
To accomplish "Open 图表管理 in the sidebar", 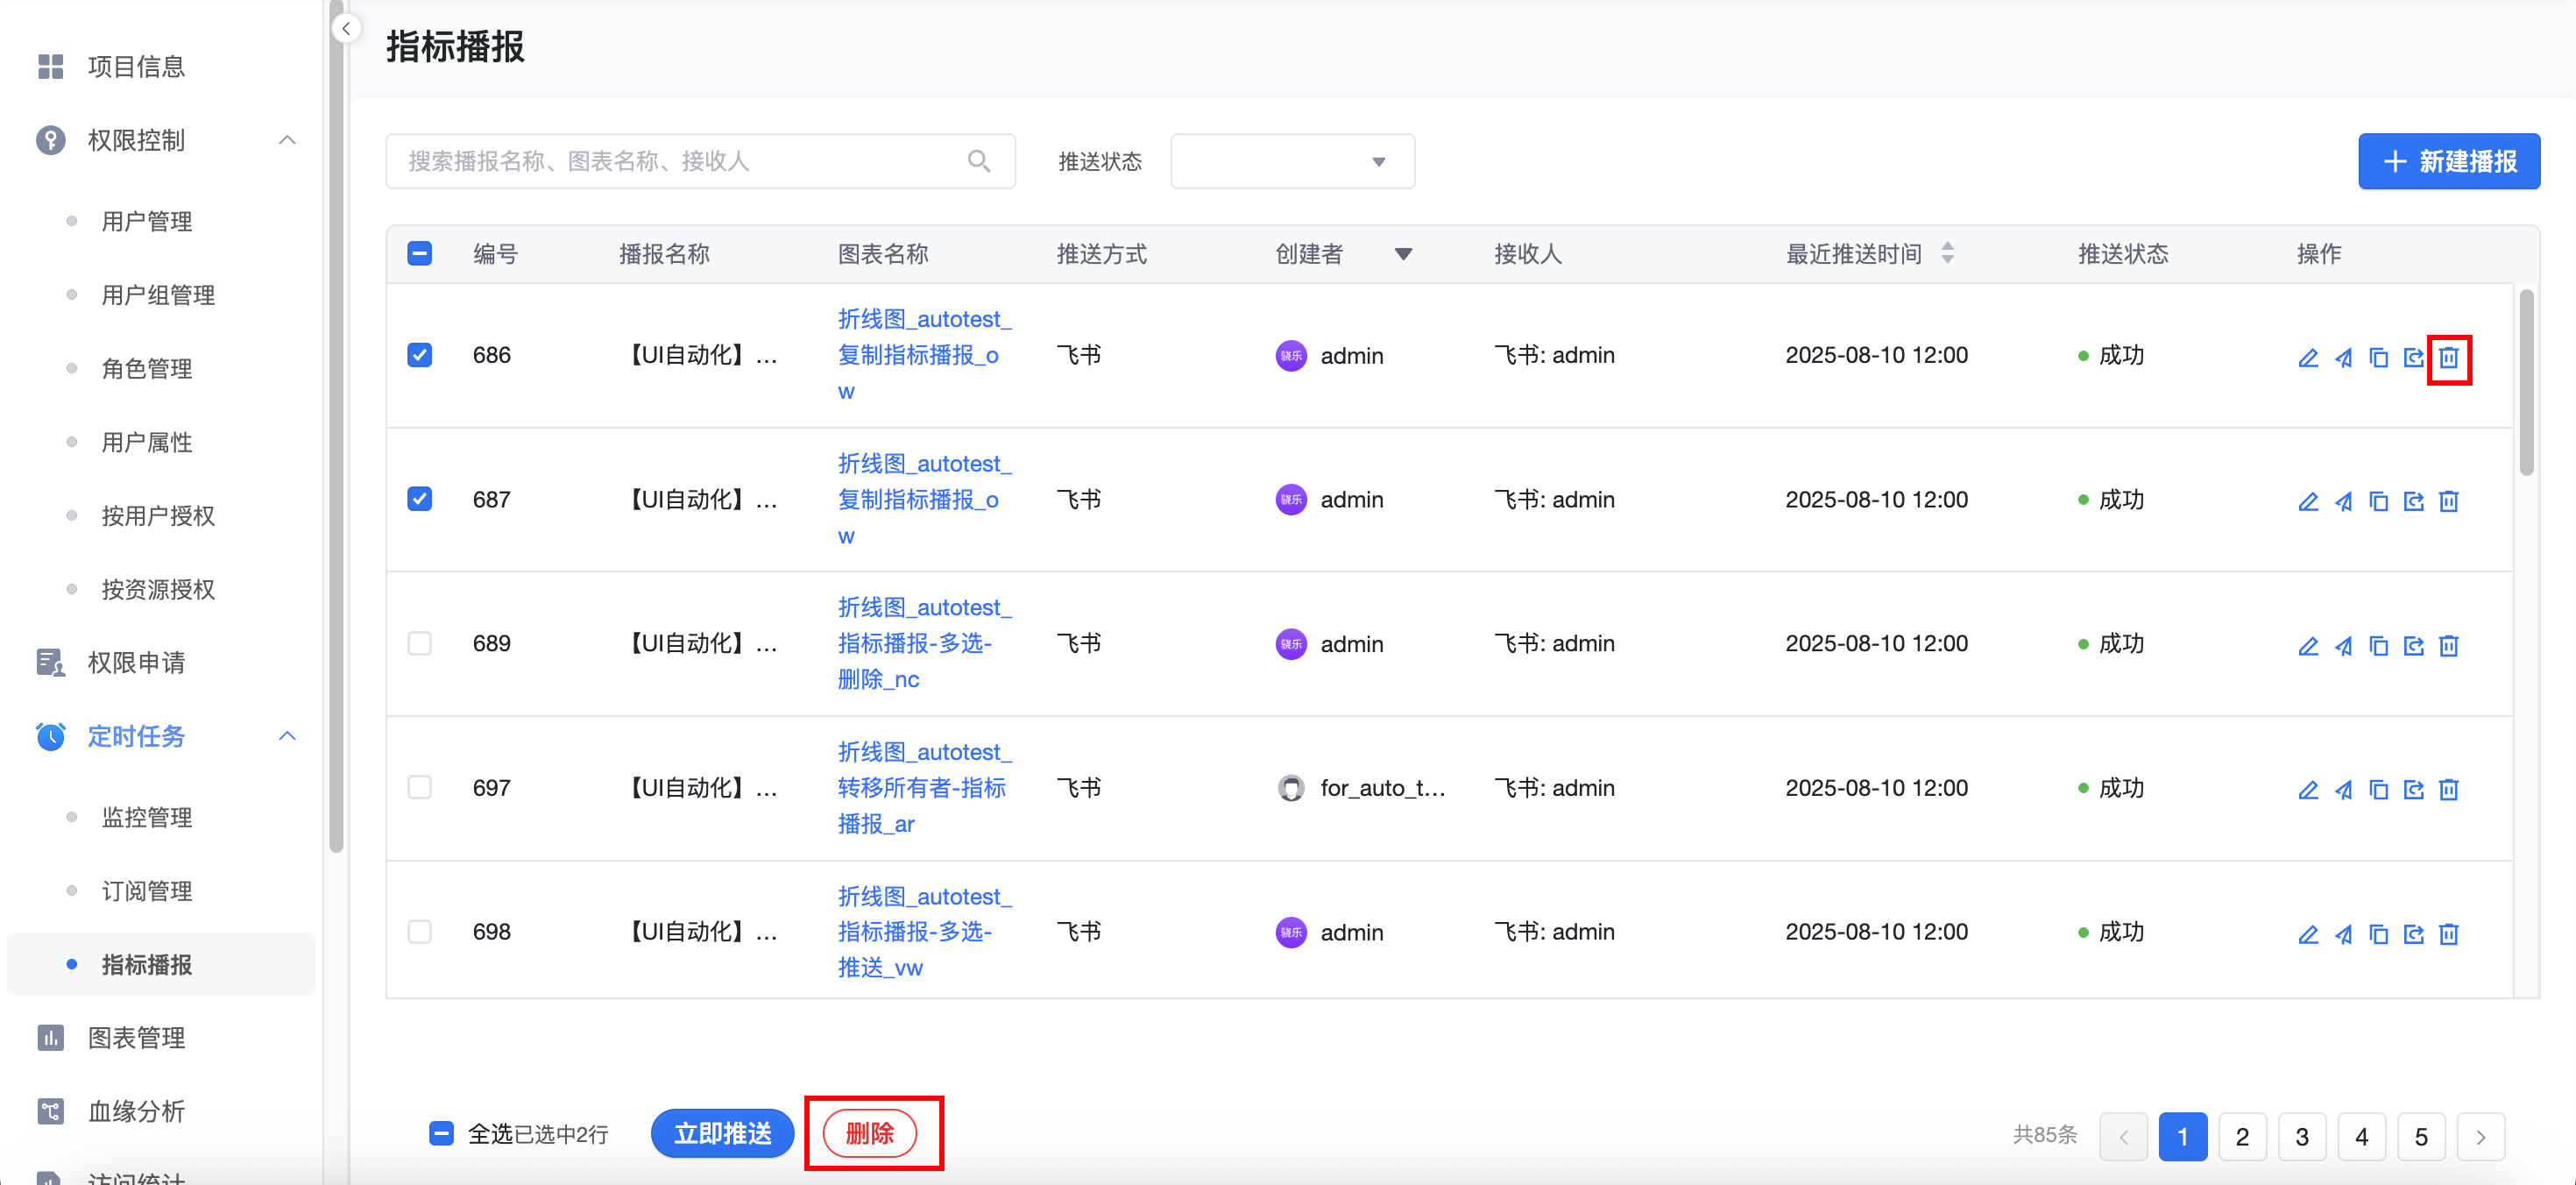I will coord(136,1037).
